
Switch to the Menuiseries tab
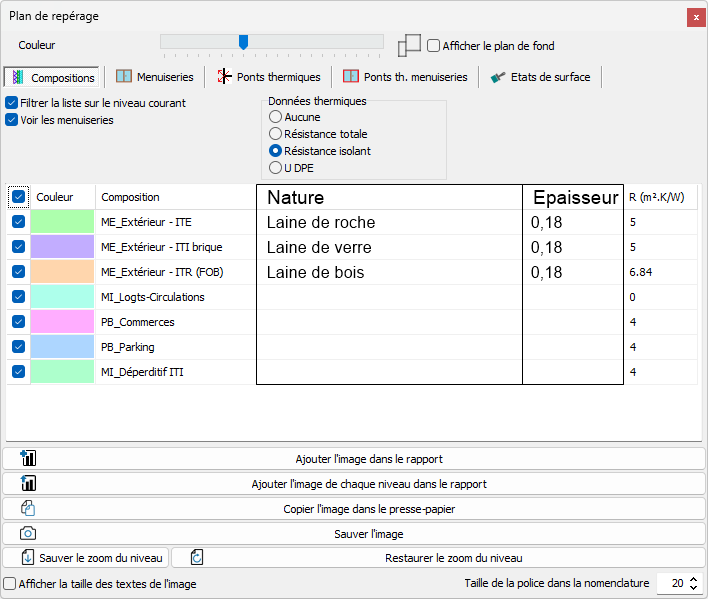(x=154, y=77)
